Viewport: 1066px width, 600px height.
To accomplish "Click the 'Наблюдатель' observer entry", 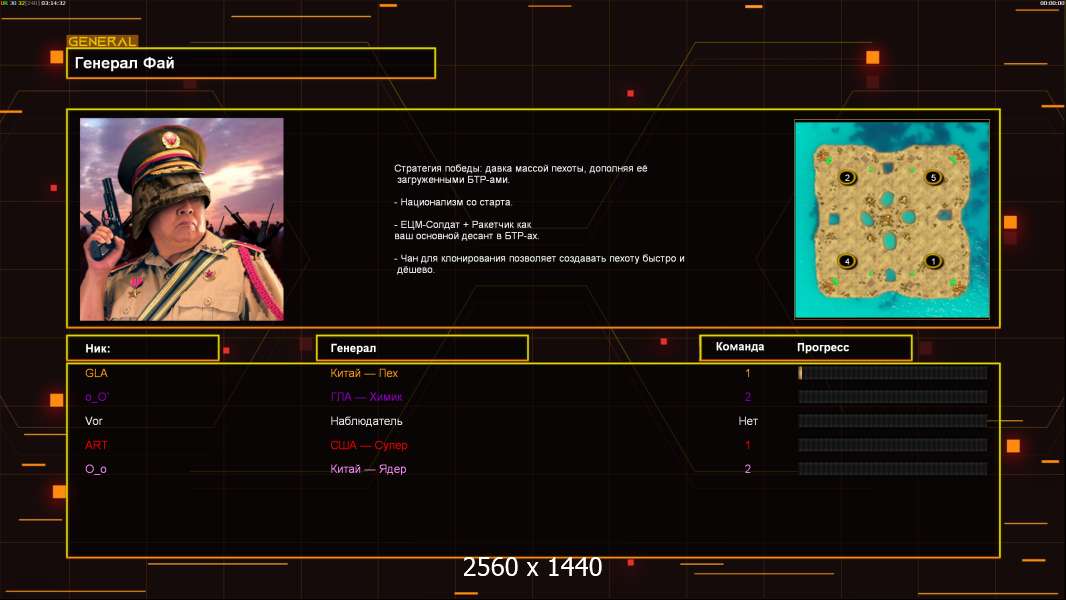I will 366,421.
